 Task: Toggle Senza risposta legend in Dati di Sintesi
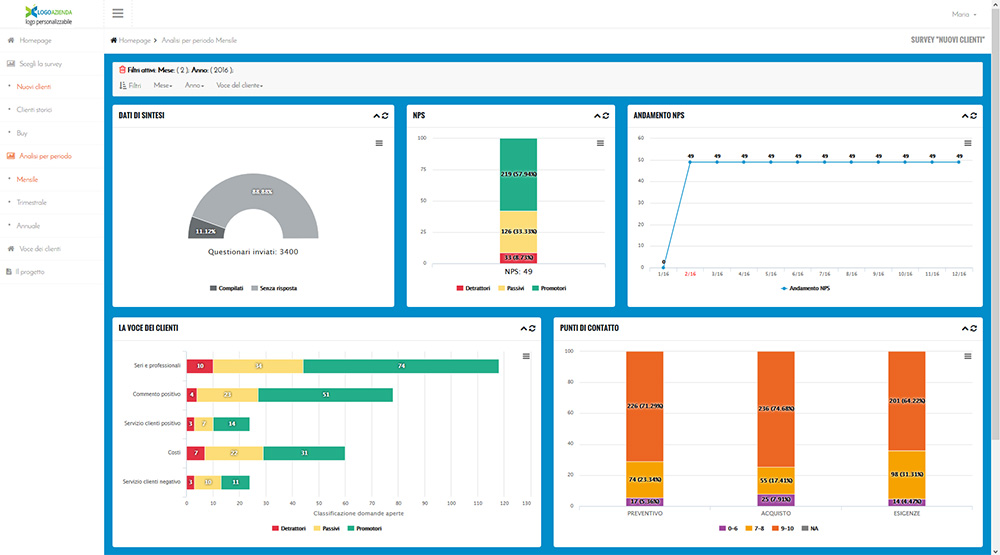(x=277, y=288)
